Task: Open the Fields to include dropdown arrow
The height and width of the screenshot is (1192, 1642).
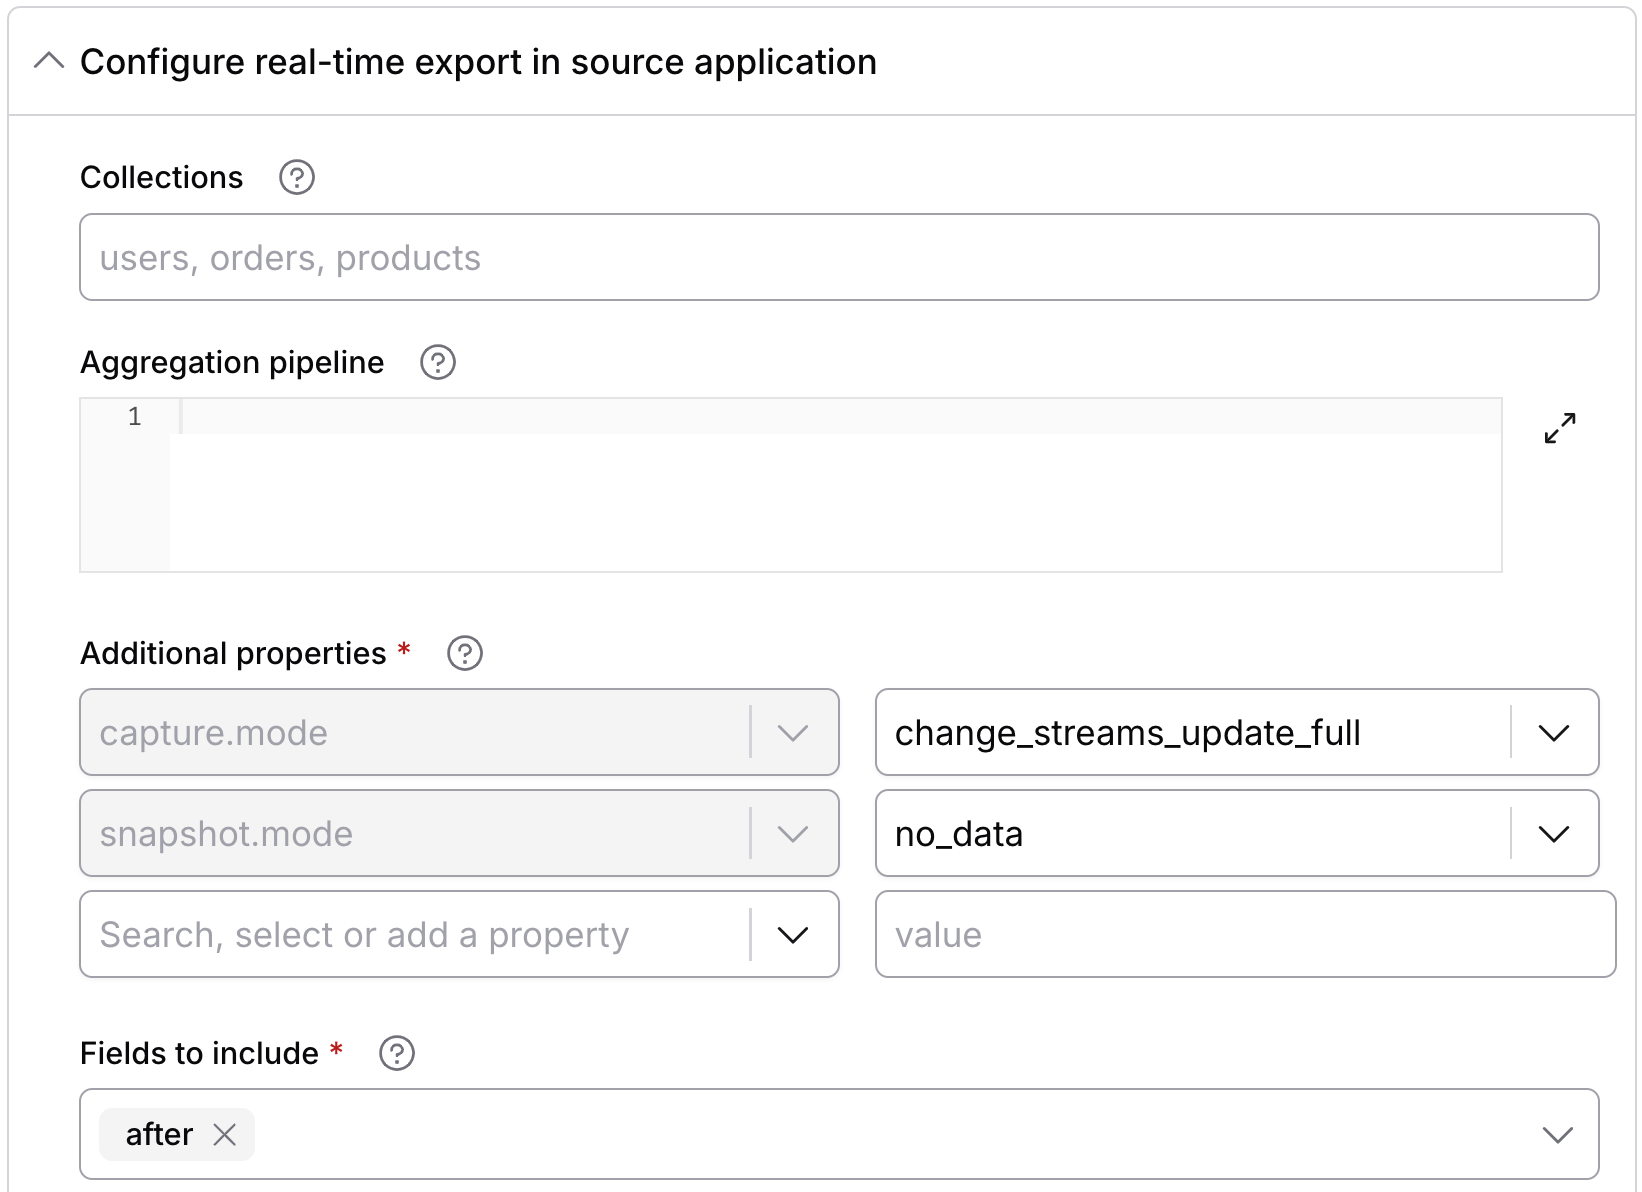Action: [x=1558, y=1134]
